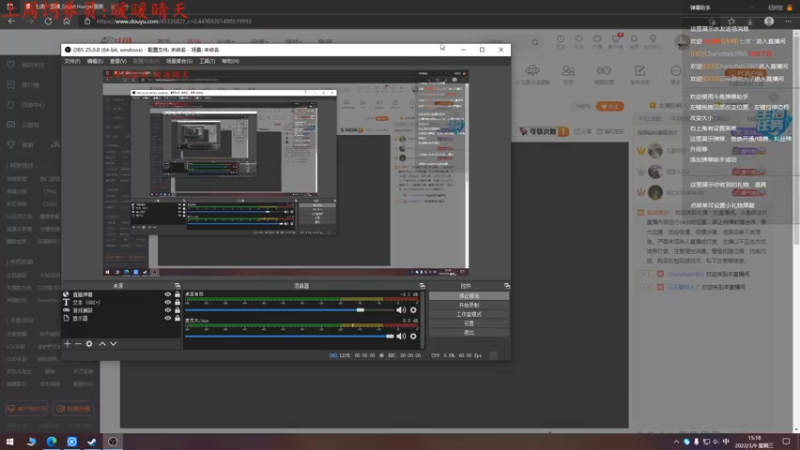Open Douyu notifications bell icon
The height and width of the screenshot is (450, 800).
point(634,39)
